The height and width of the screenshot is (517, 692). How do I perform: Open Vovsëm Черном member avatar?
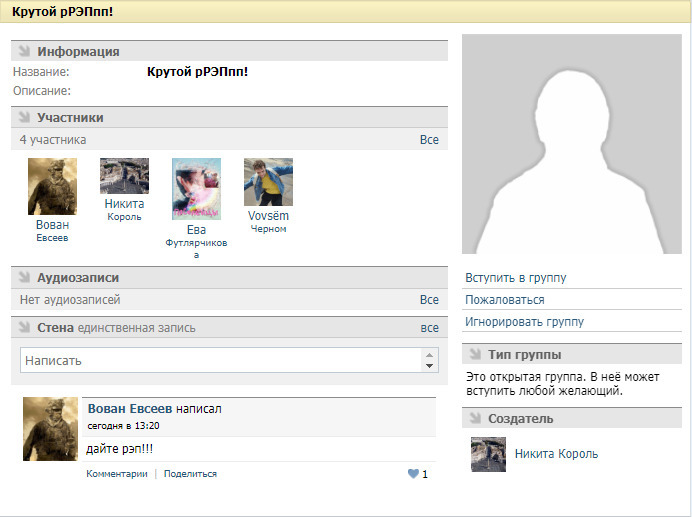point(268,182)
